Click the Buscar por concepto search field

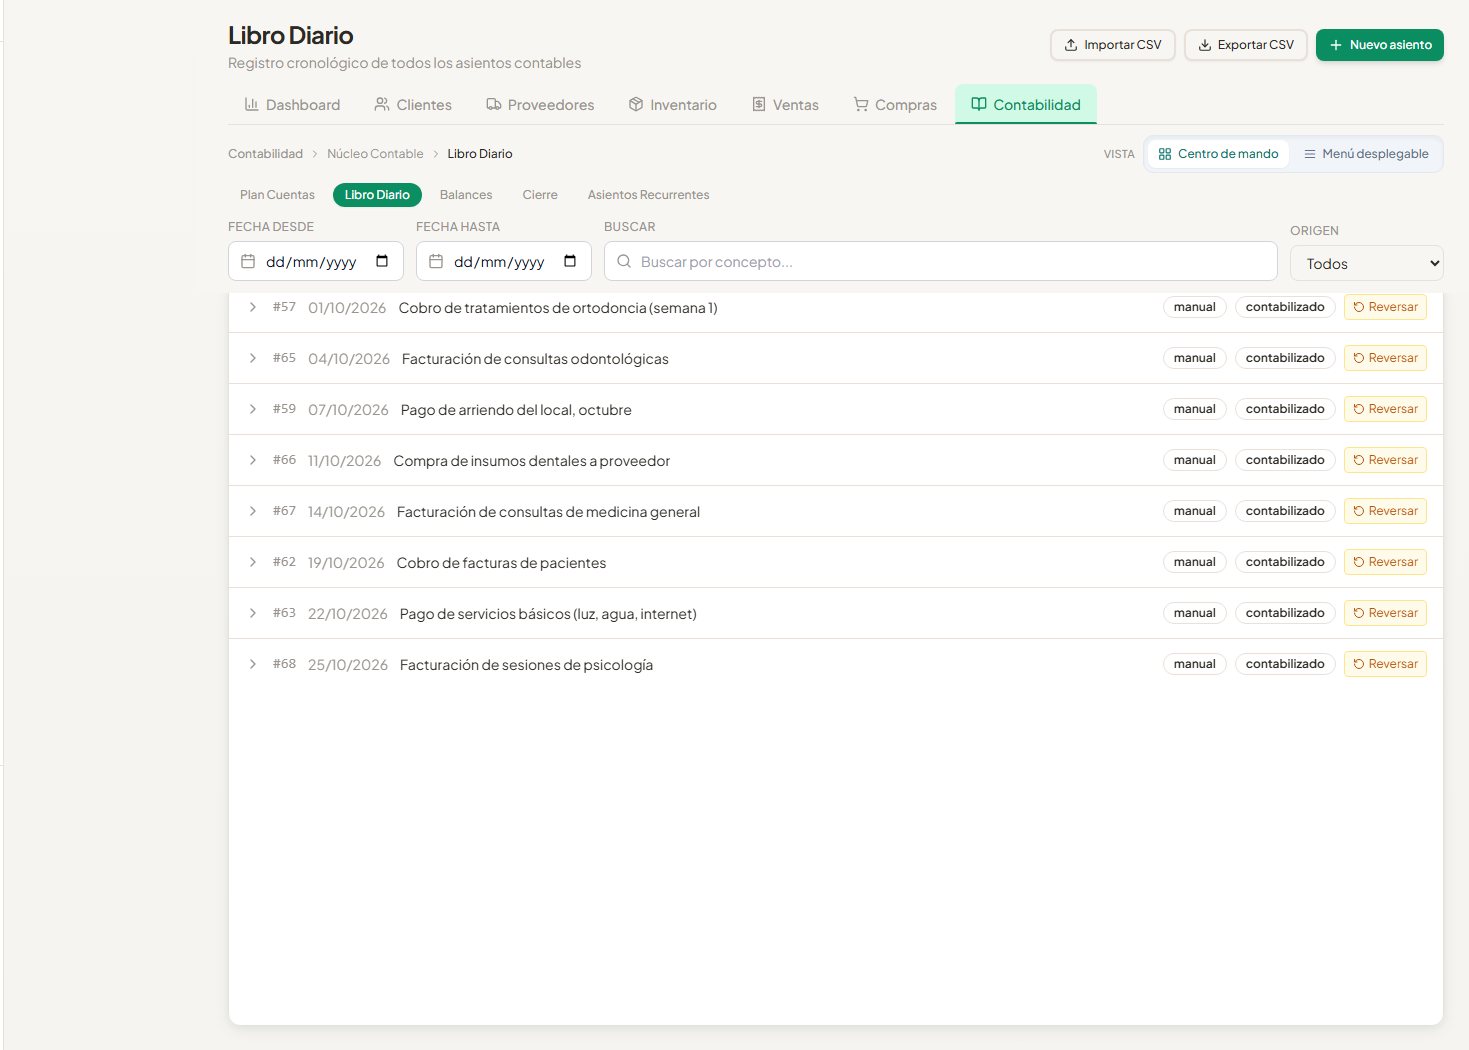click(x=940, y=261)
